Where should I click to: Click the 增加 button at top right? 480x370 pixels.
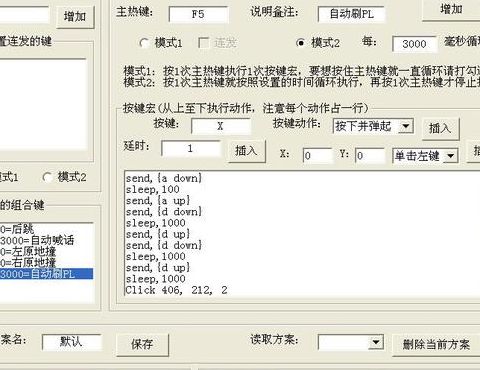(451, 9)
